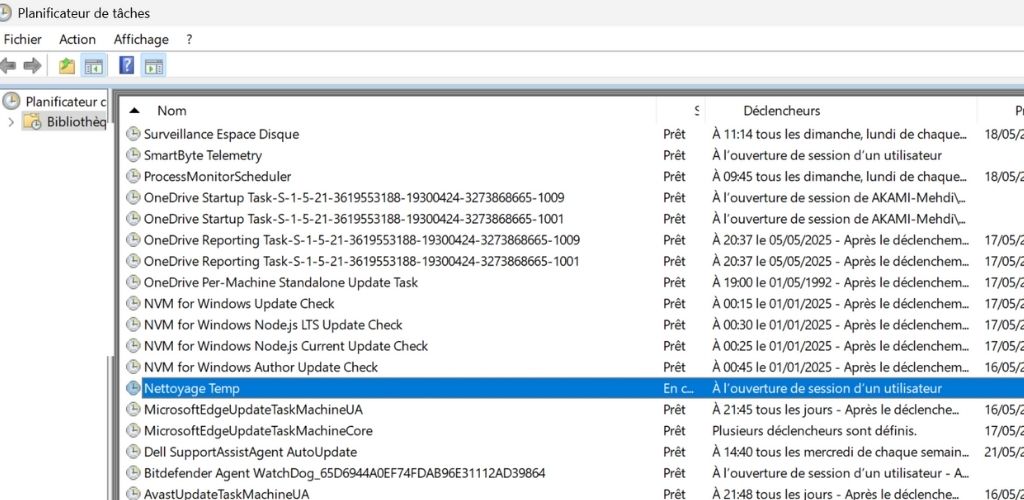
Task: Select the Surveillance Espace Disque task
Action: click(221, 134)
